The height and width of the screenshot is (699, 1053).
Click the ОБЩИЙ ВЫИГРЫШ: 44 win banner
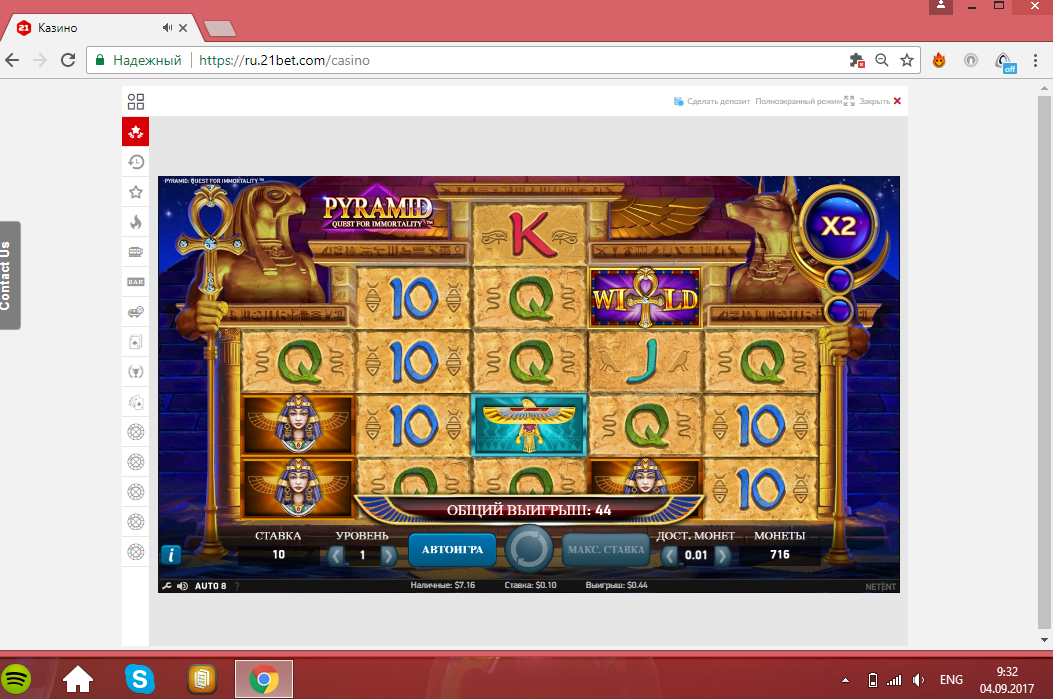click(529, 510)
